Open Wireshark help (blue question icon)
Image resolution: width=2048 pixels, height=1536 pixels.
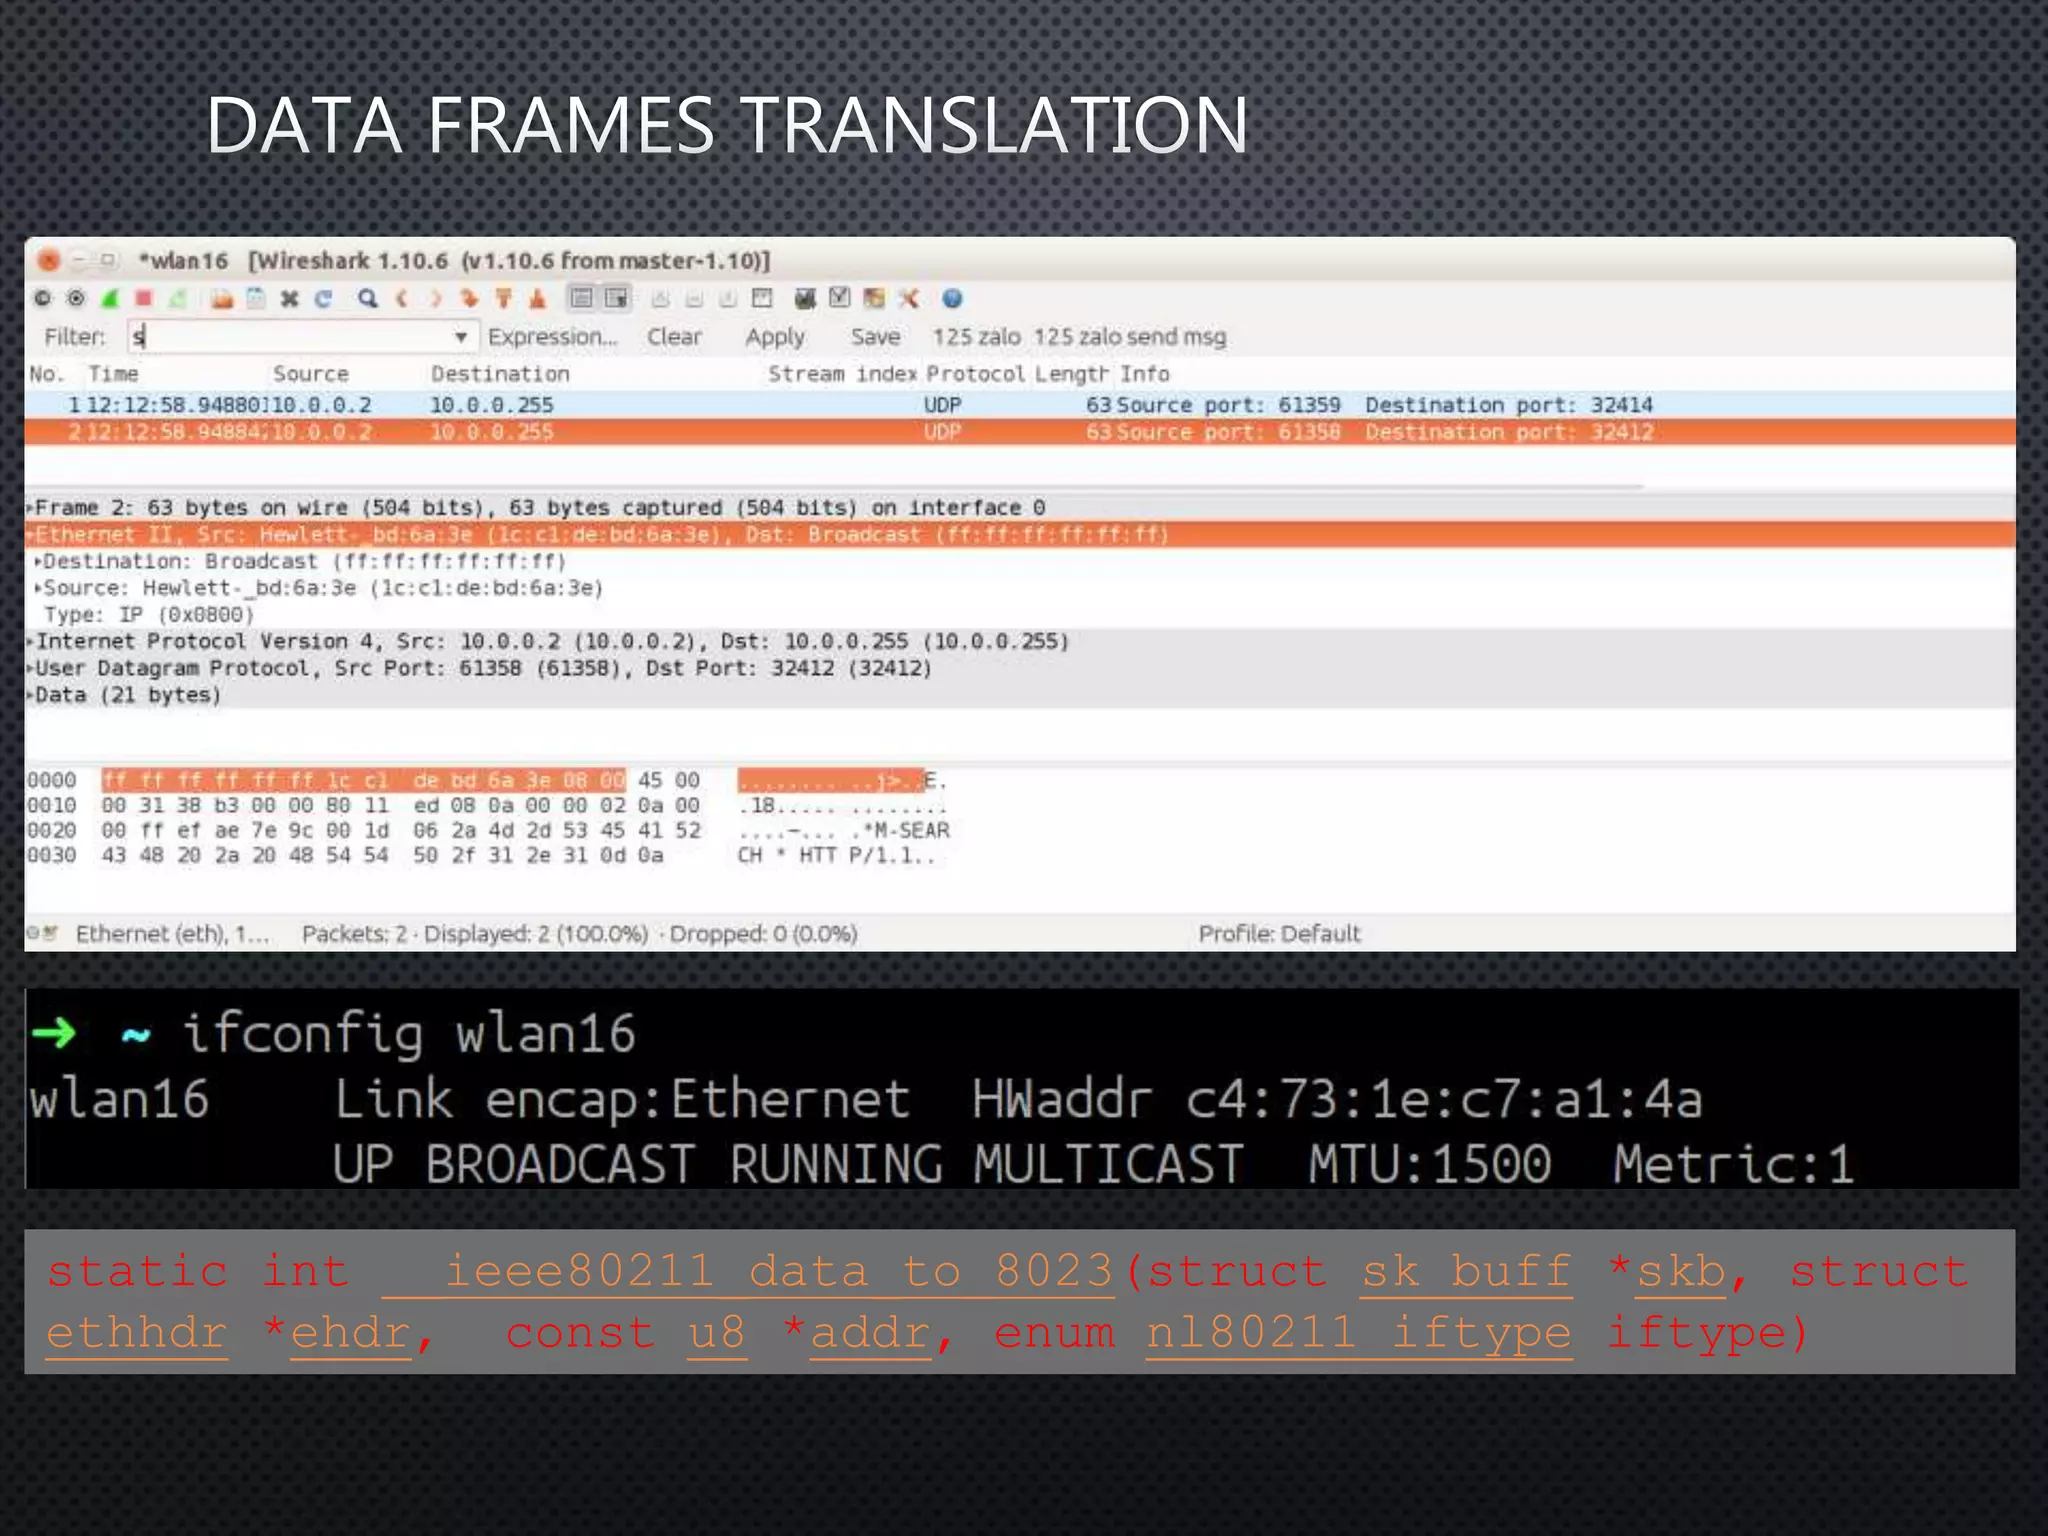(x=952, y=298)
